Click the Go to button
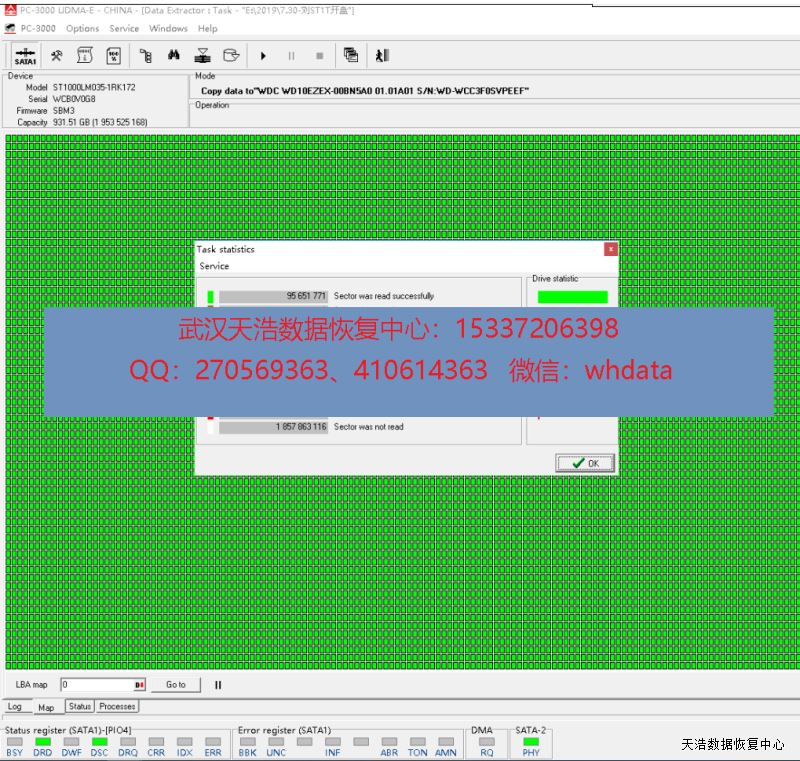 (x=176, y=685)
